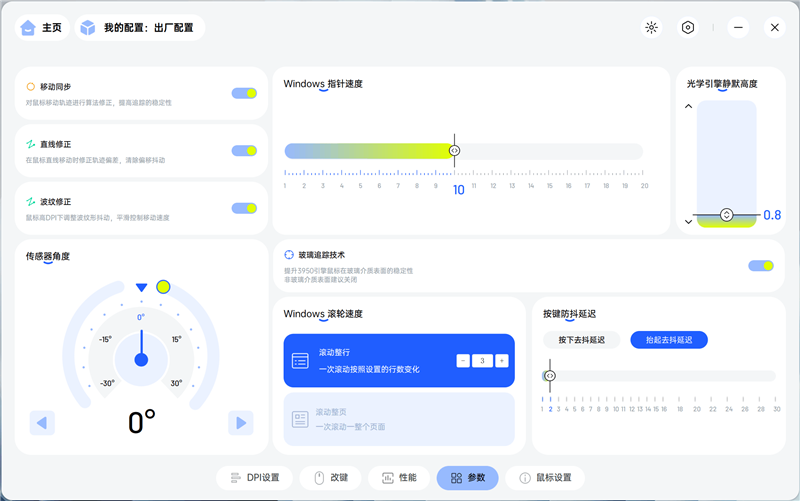
Task: Click down chevron of lift-off height
Action: 688,221
